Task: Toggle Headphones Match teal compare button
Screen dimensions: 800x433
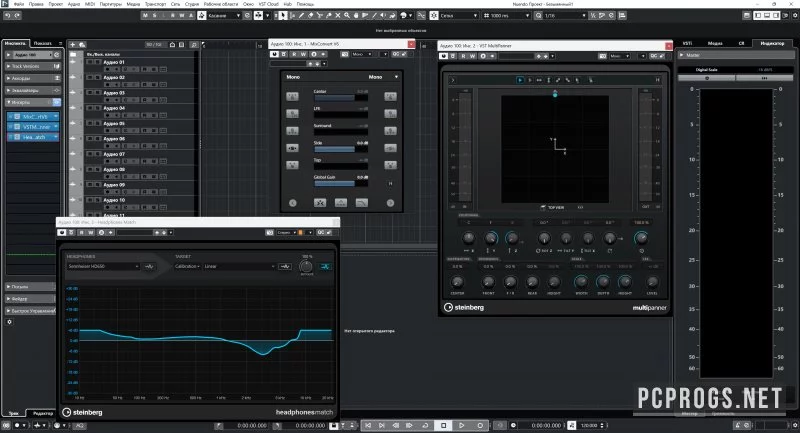Action: pyautogui.click(x=325, y=266)
